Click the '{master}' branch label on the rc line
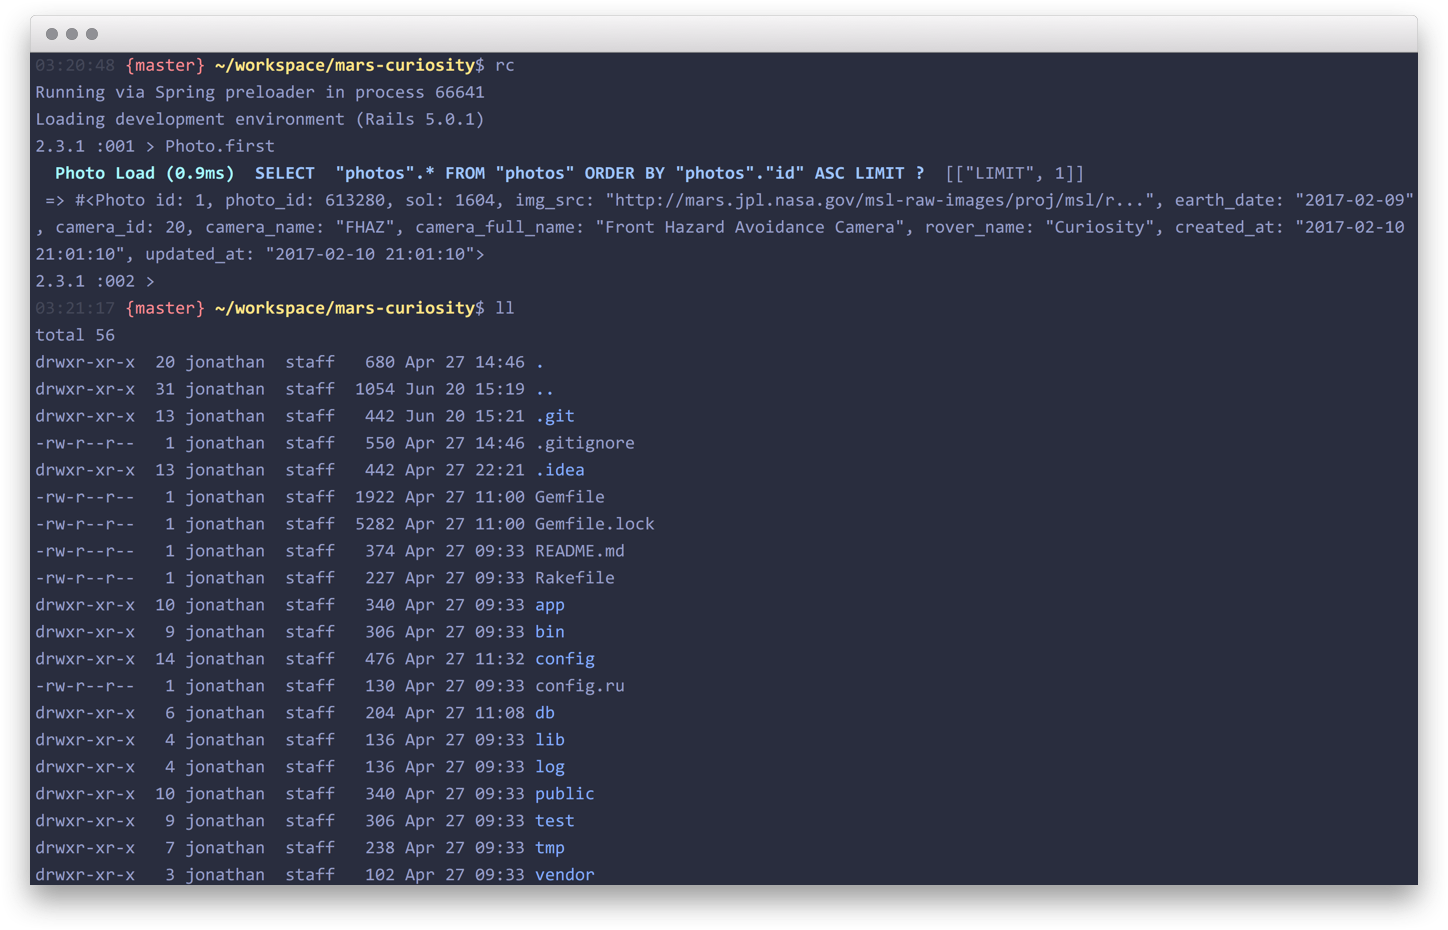 pos(165,65)
